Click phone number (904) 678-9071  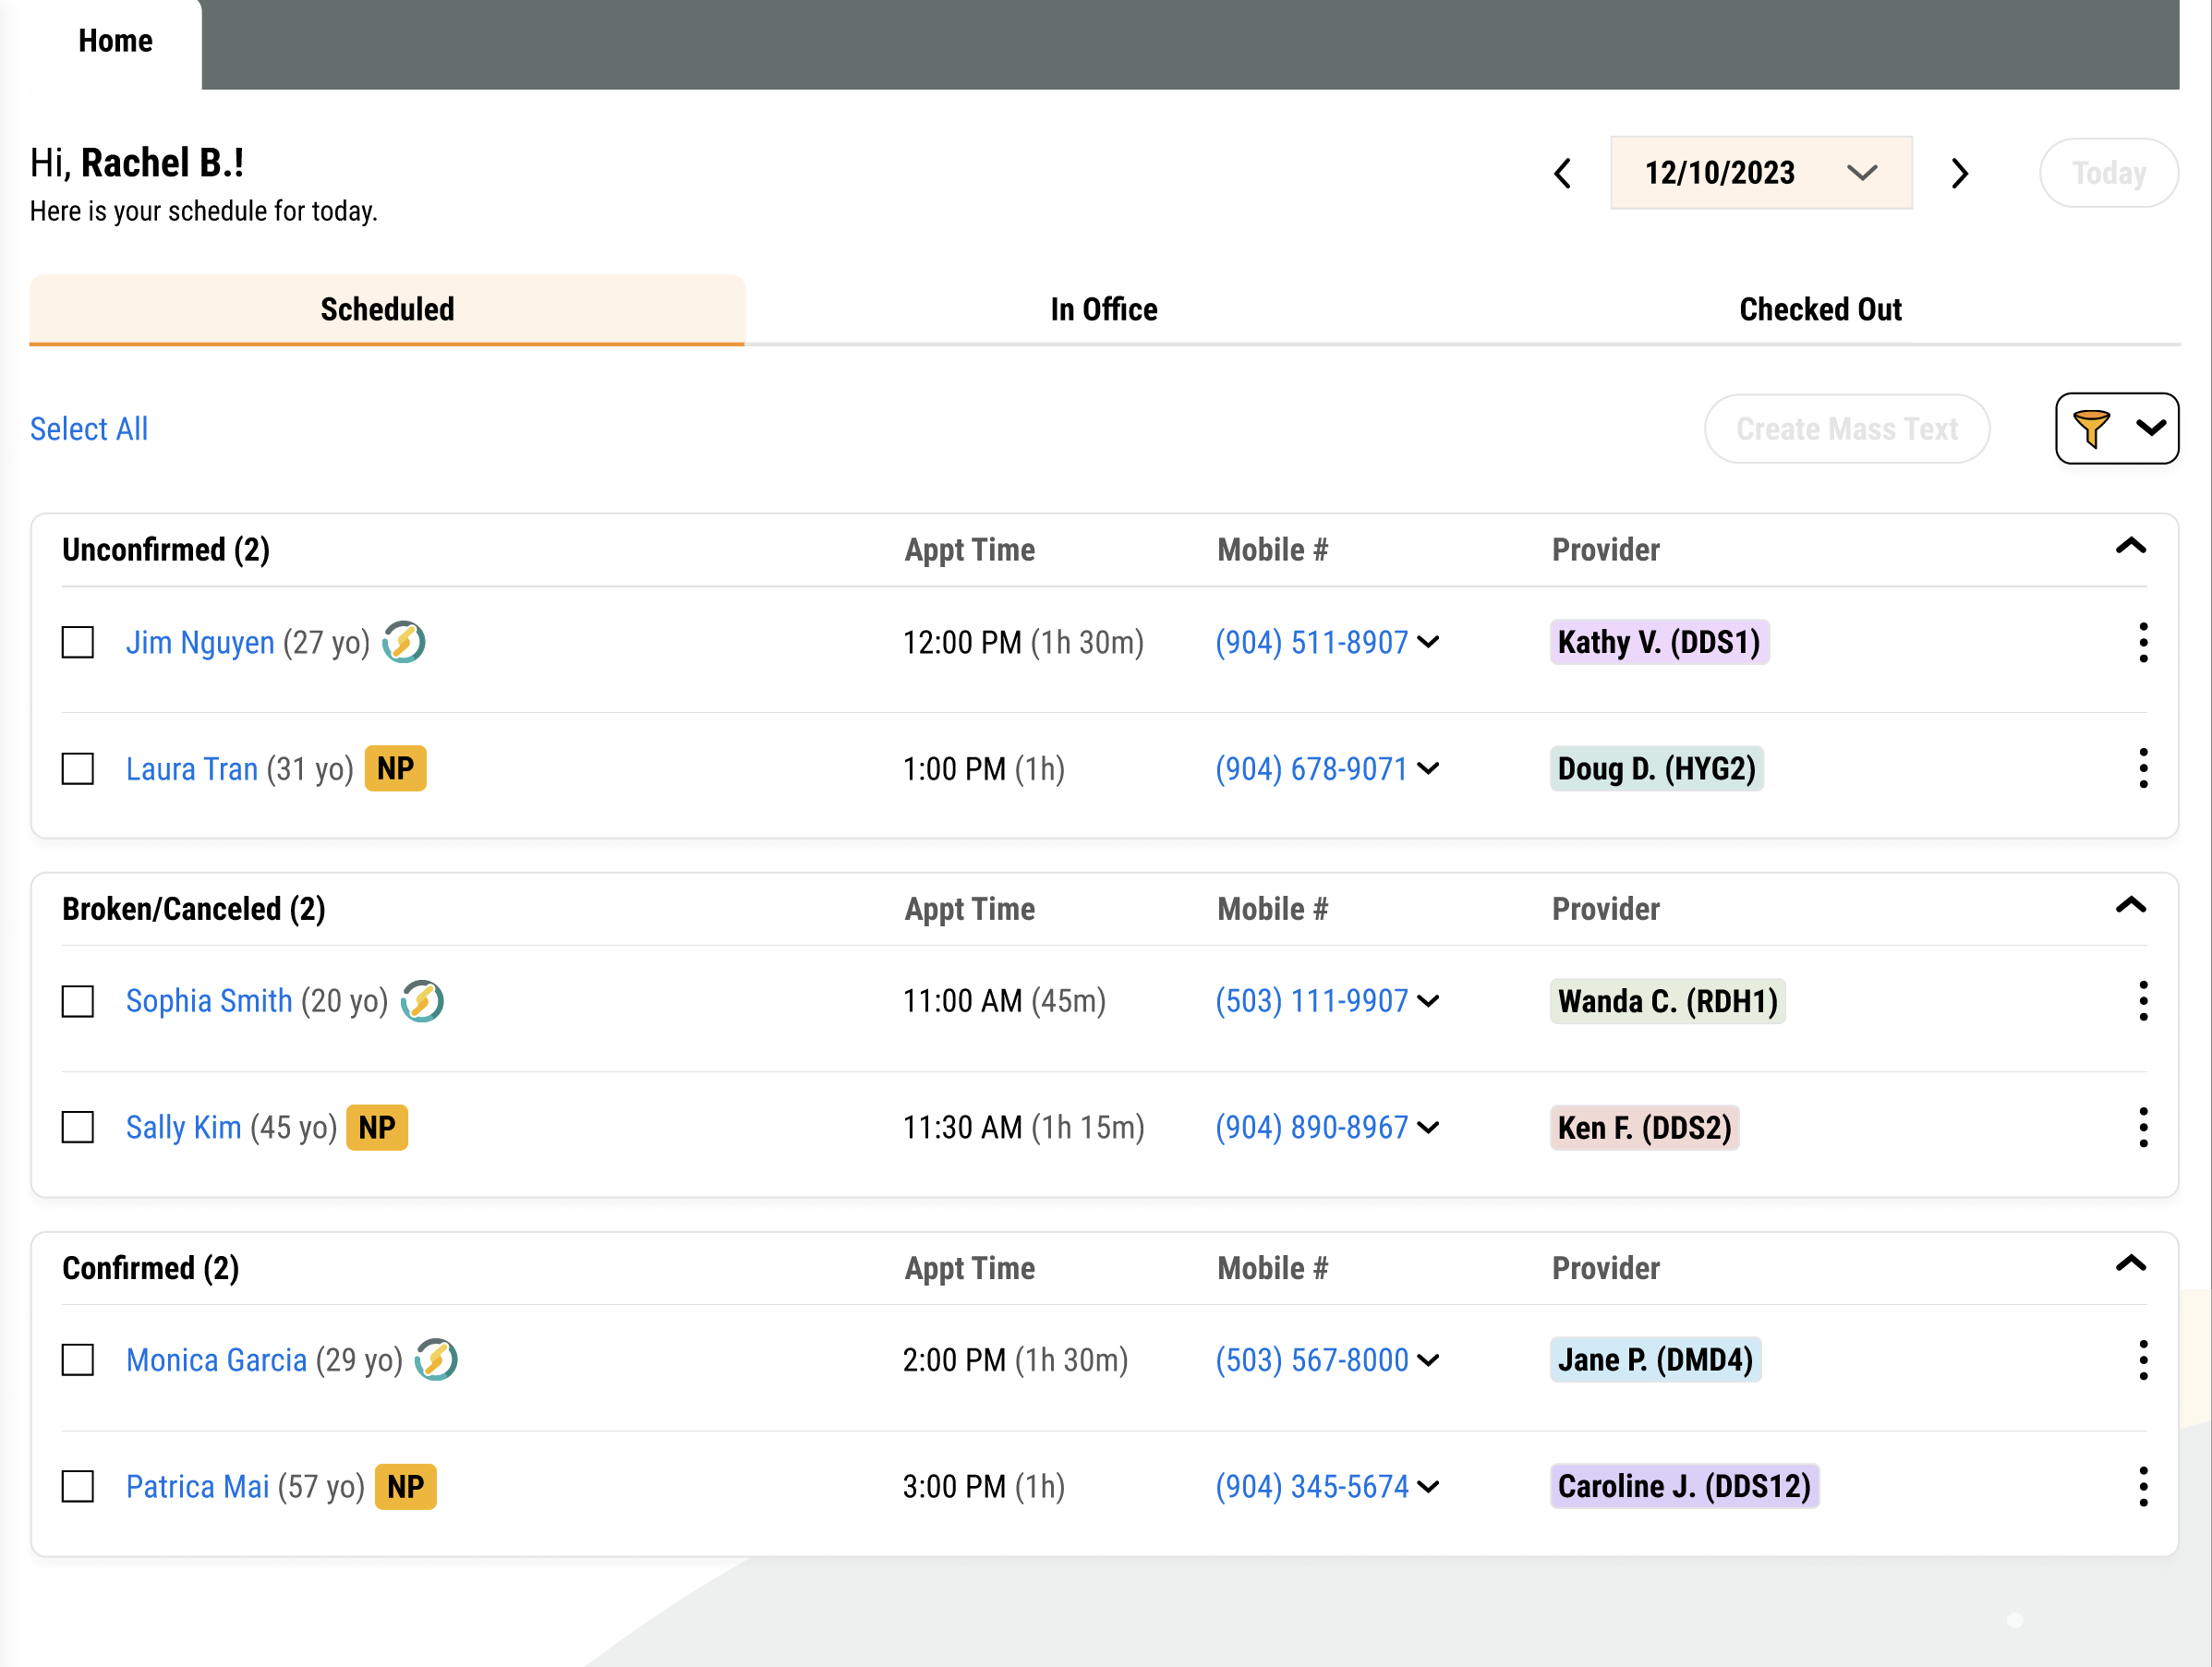point(1311,768)
